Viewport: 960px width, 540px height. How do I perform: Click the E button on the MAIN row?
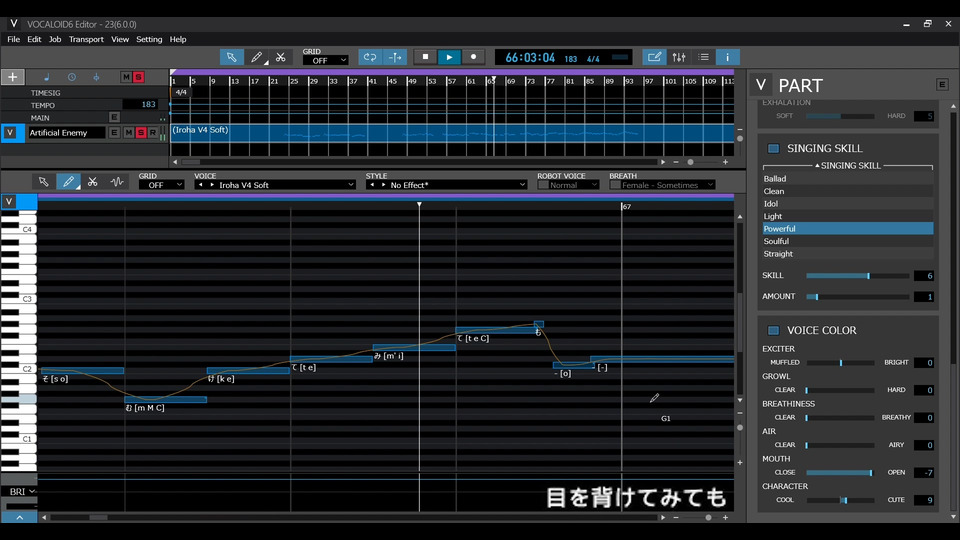[x=114, y=117]
